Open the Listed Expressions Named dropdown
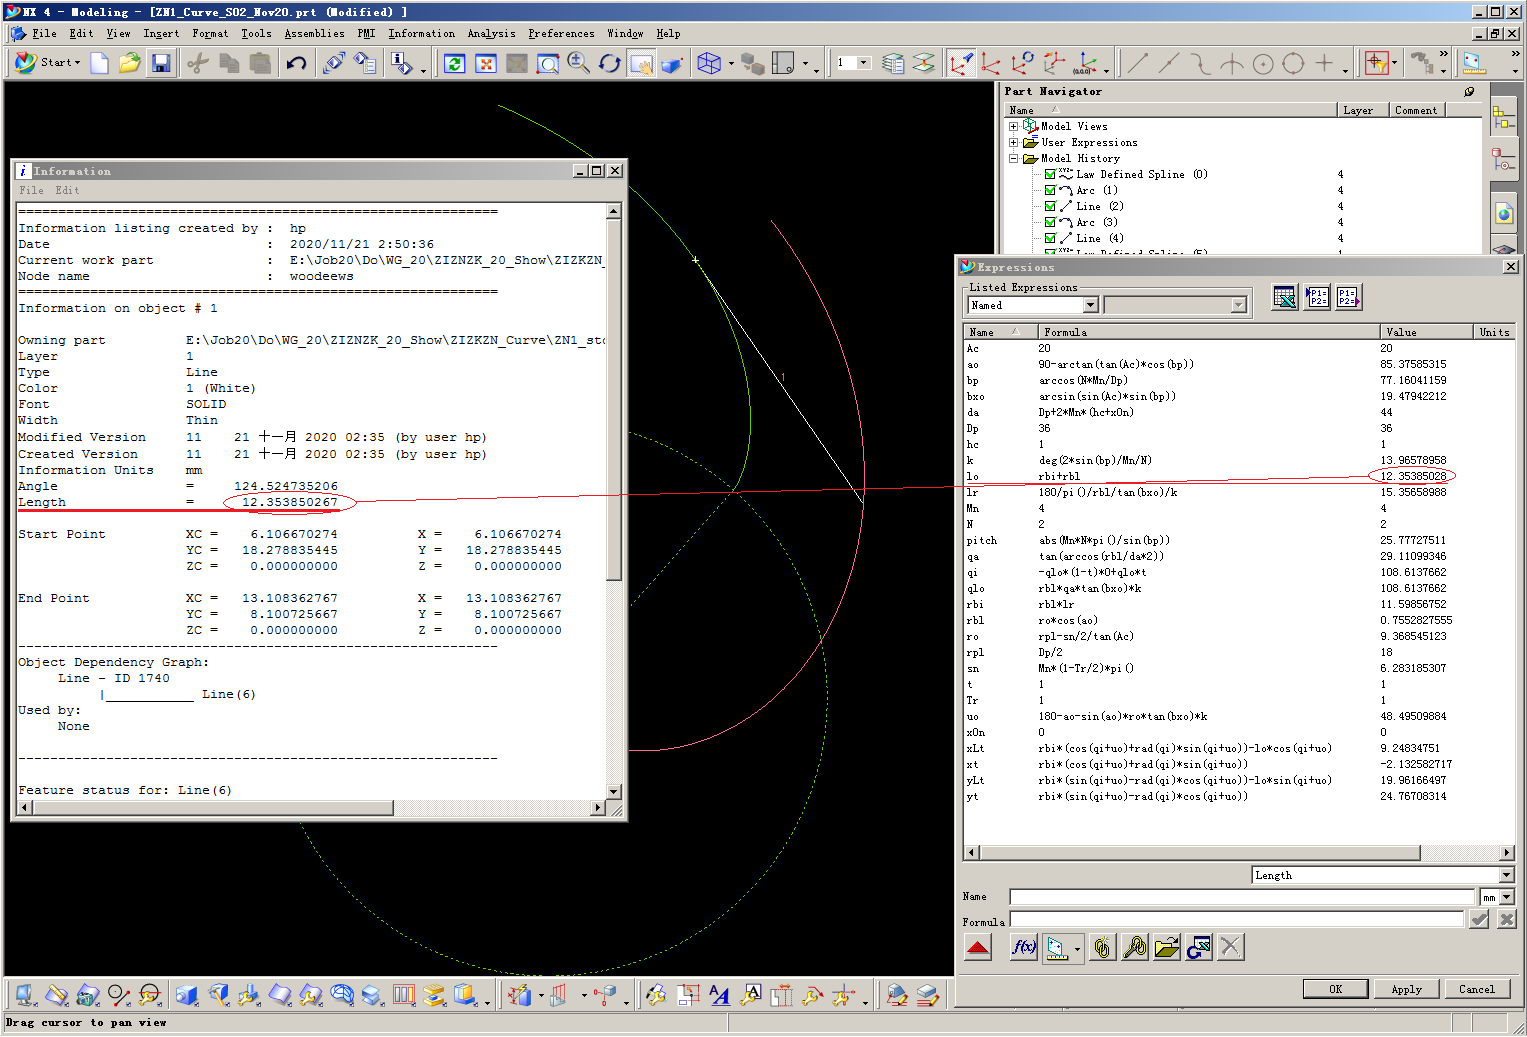The image size is (1527, 1037). (x=1091, y=305)
